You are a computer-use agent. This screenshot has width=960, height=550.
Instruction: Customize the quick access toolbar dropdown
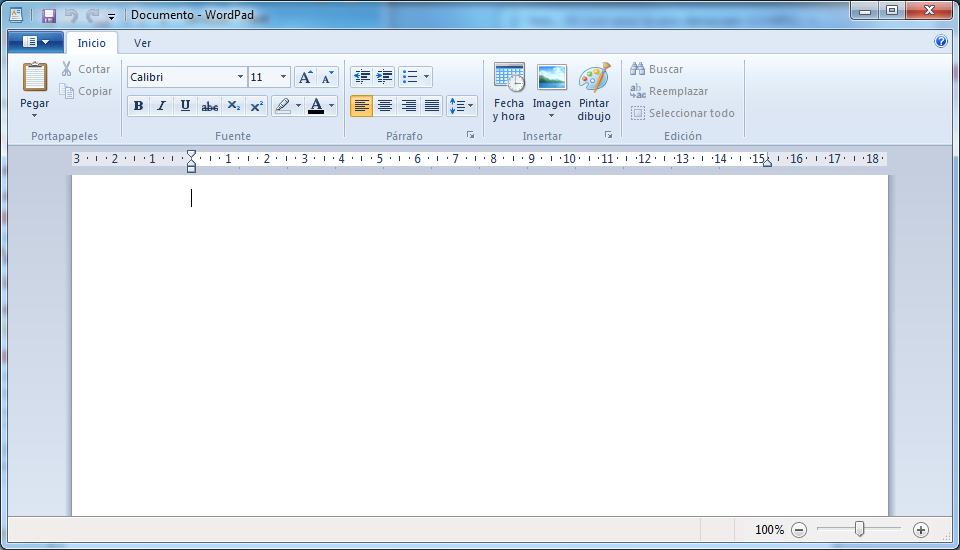tap(111, 17)
